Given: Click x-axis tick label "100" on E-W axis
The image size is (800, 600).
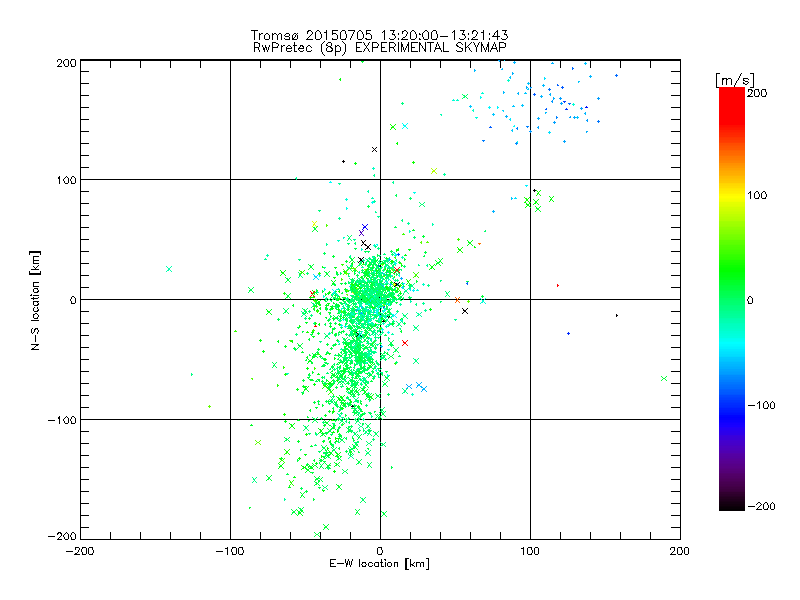Looking at the screenshot, I should (530, 551).
